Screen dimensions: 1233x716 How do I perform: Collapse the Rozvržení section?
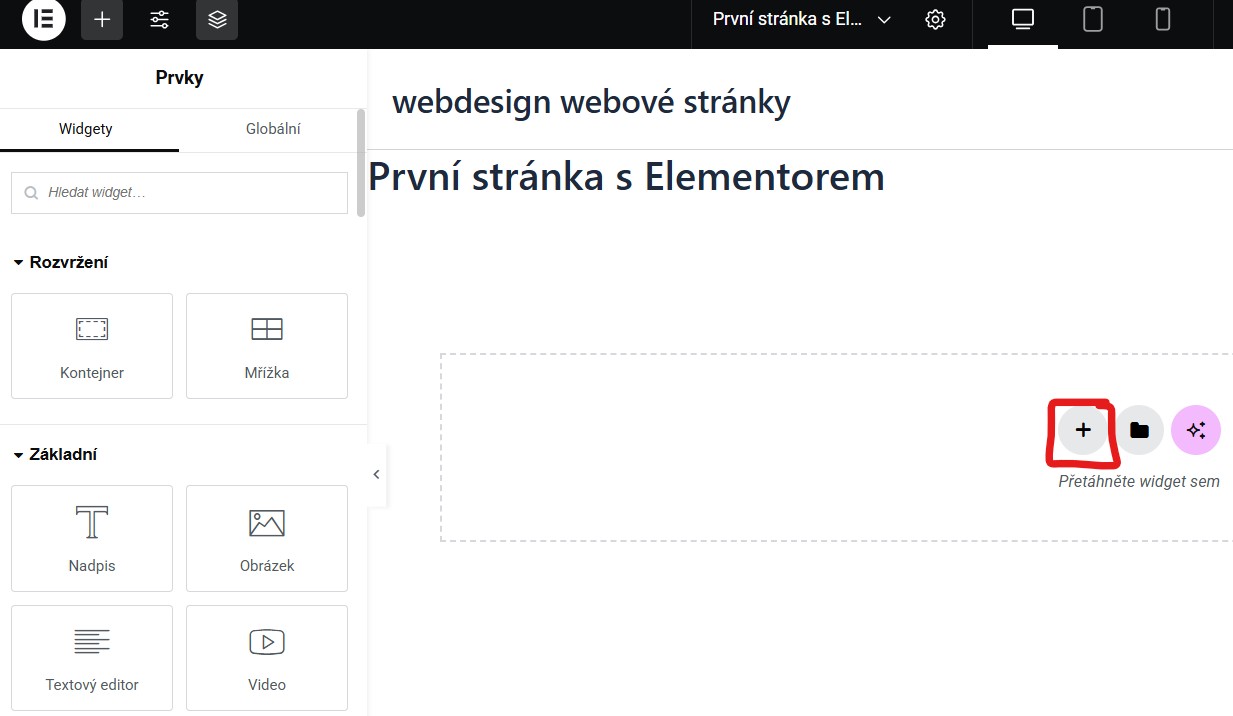click(x=61, y=262)
